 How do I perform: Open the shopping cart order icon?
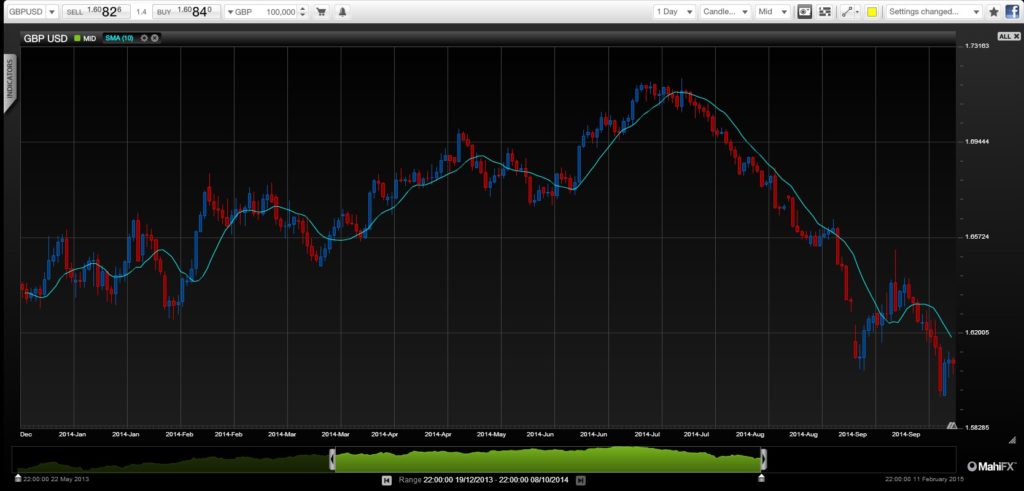coord(320,12)
